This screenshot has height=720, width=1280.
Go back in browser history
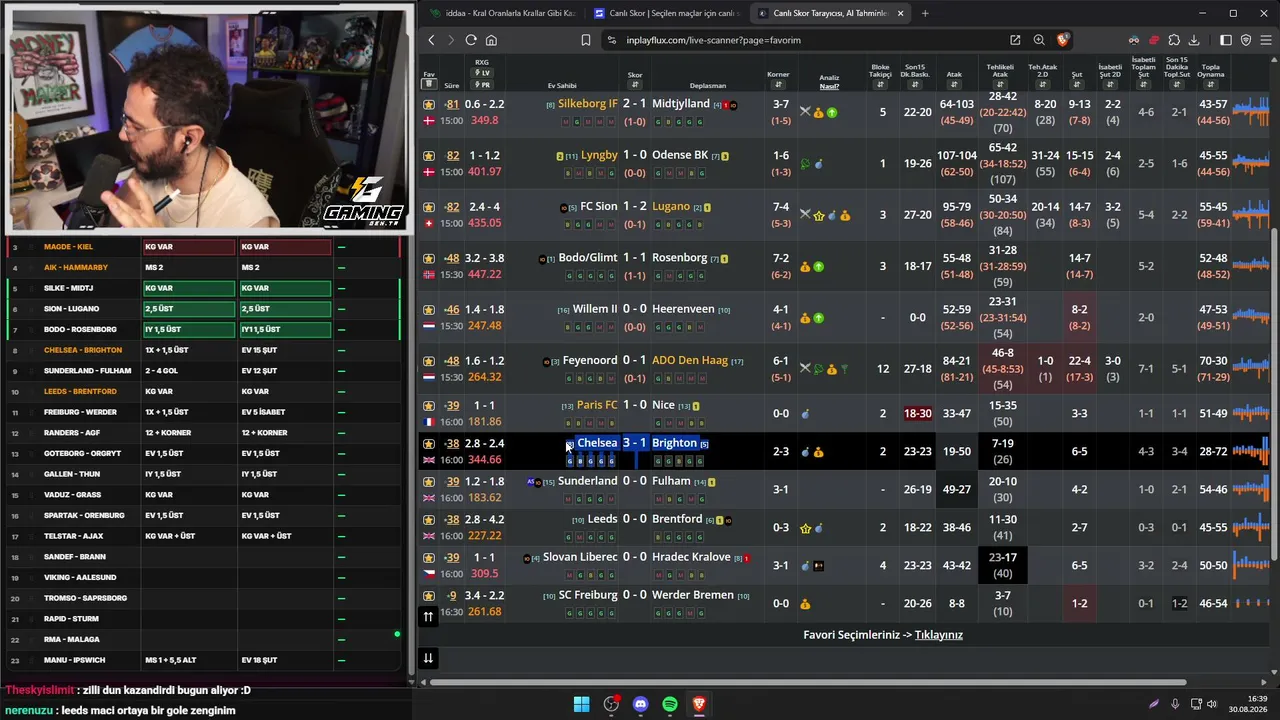point(431,40)
